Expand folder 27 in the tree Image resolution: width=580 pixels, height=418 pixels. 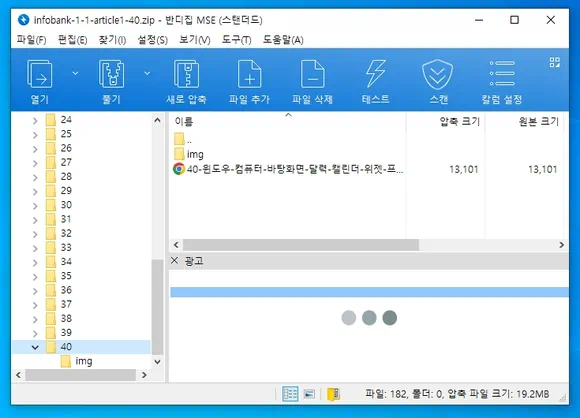click(x=35, y=163)
